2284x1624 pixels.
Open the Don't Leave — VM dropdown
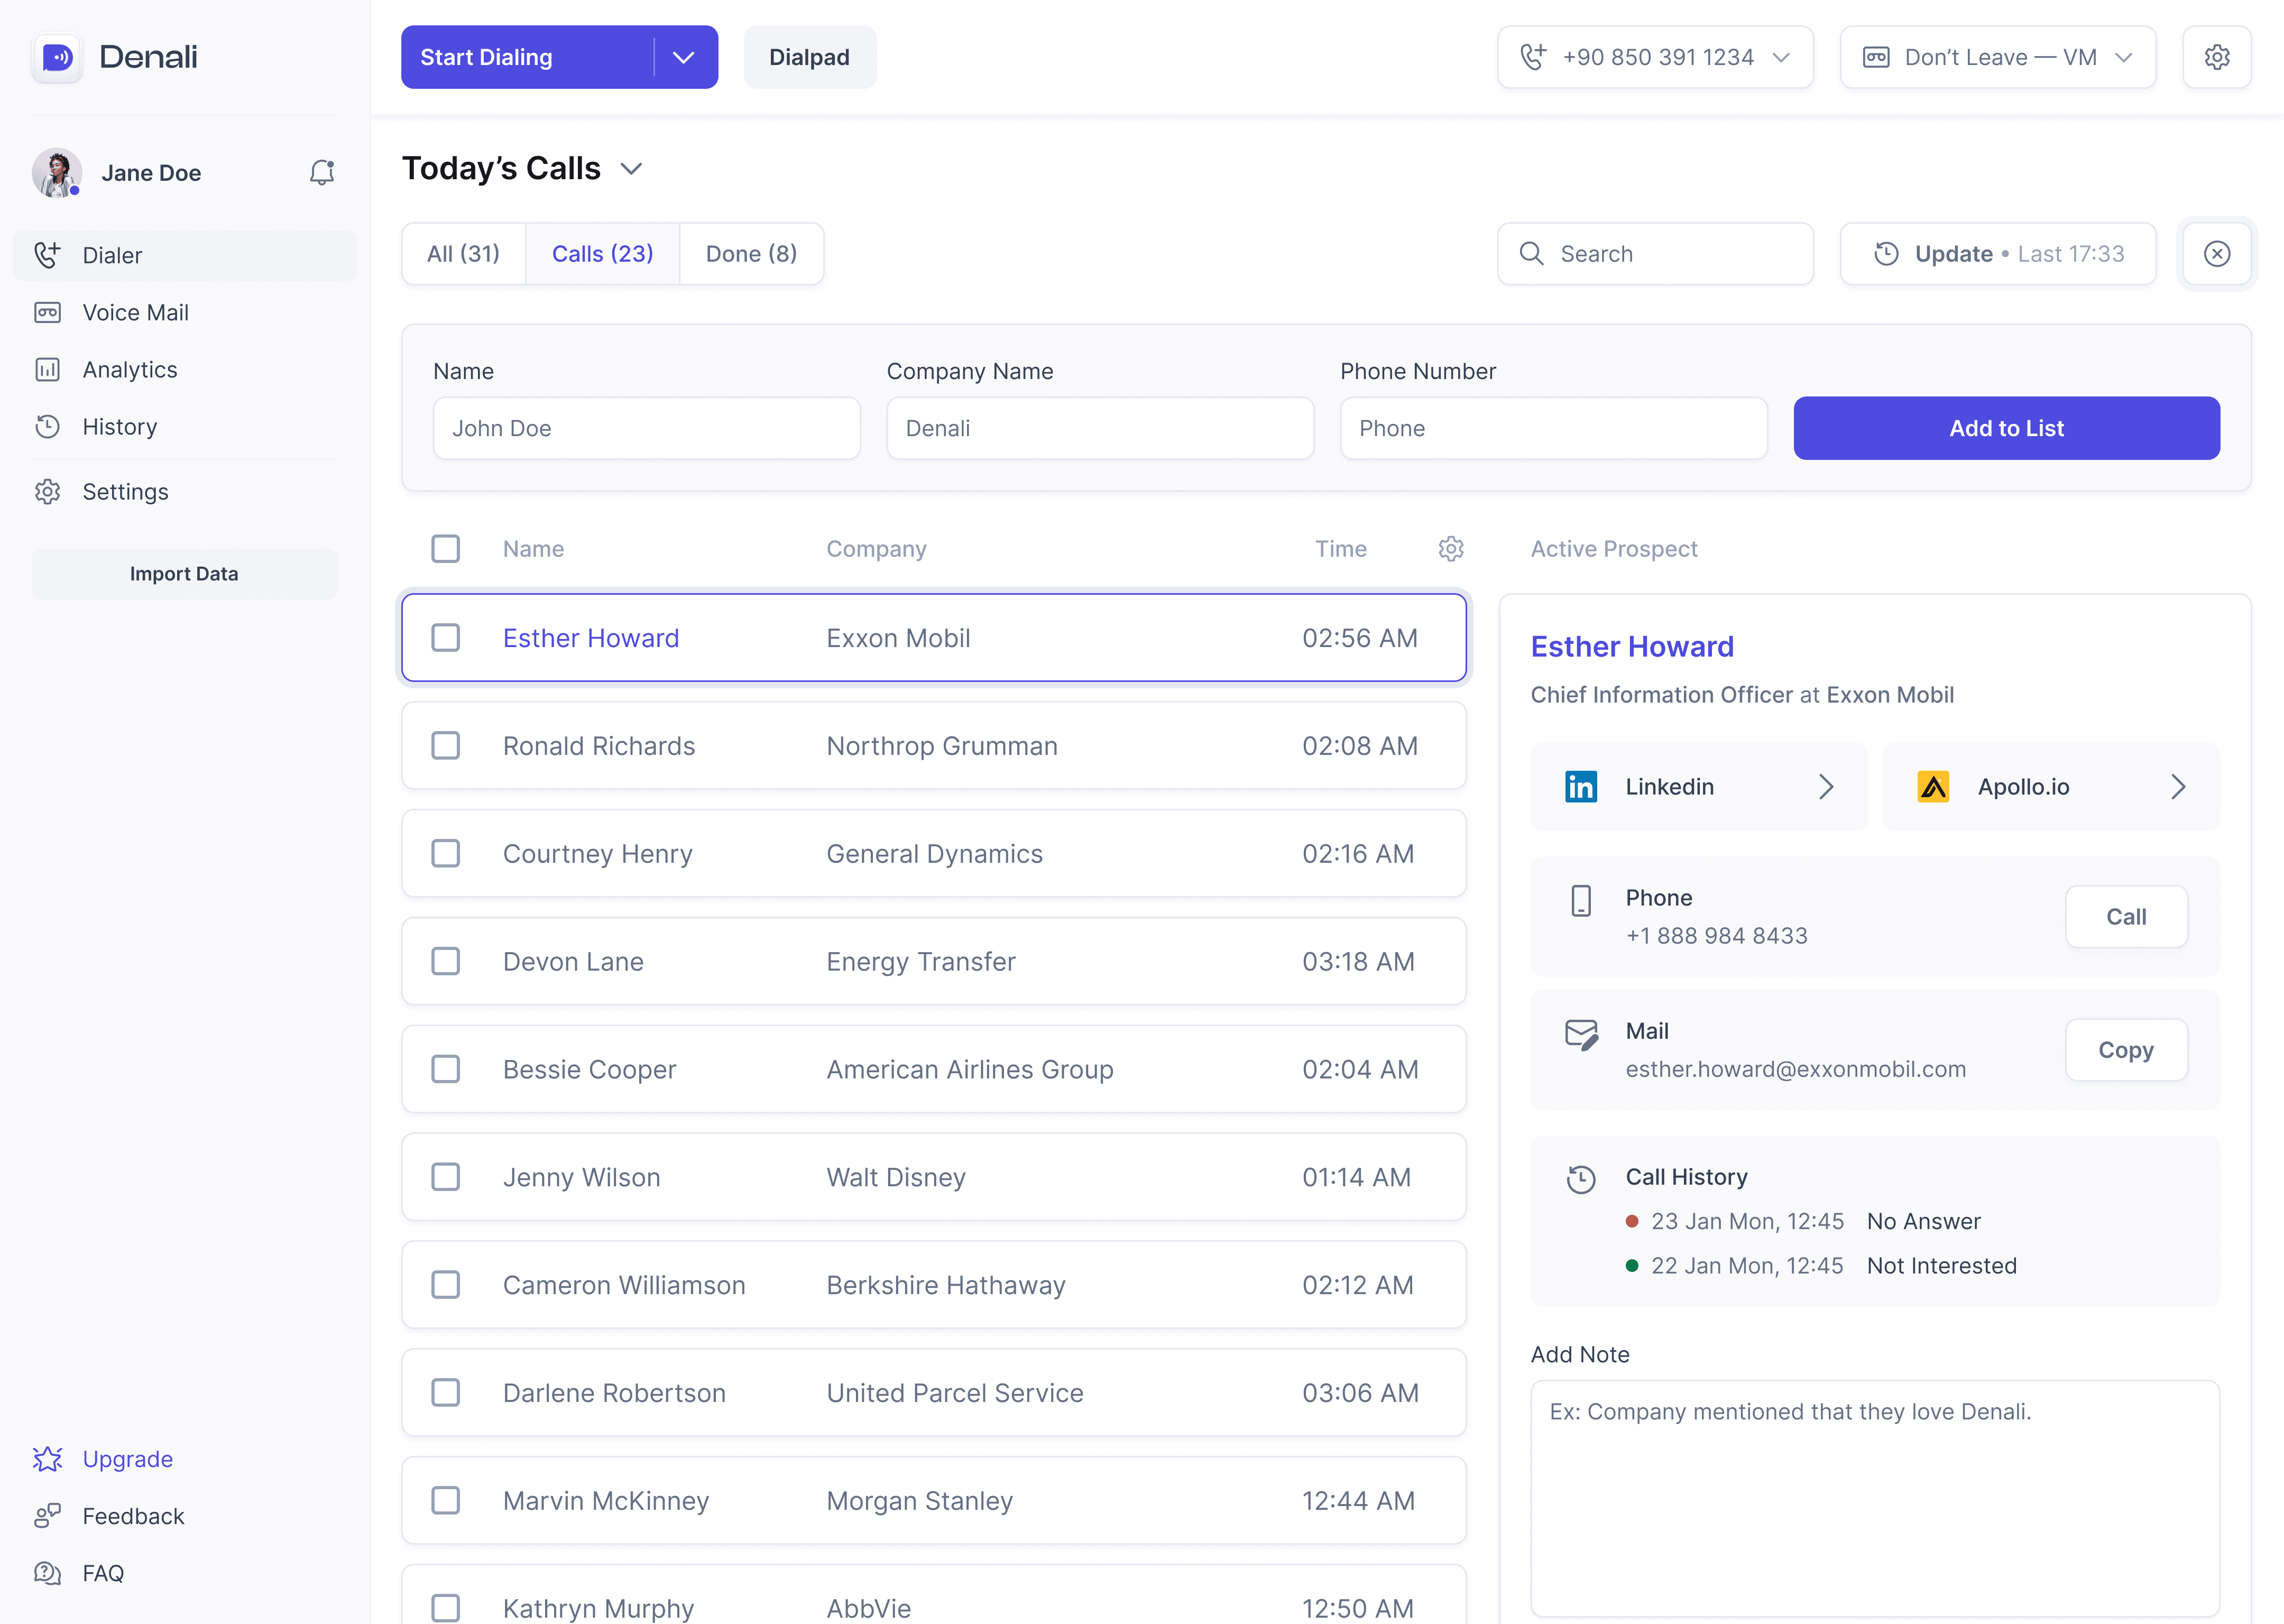[x=1998, y=57]
